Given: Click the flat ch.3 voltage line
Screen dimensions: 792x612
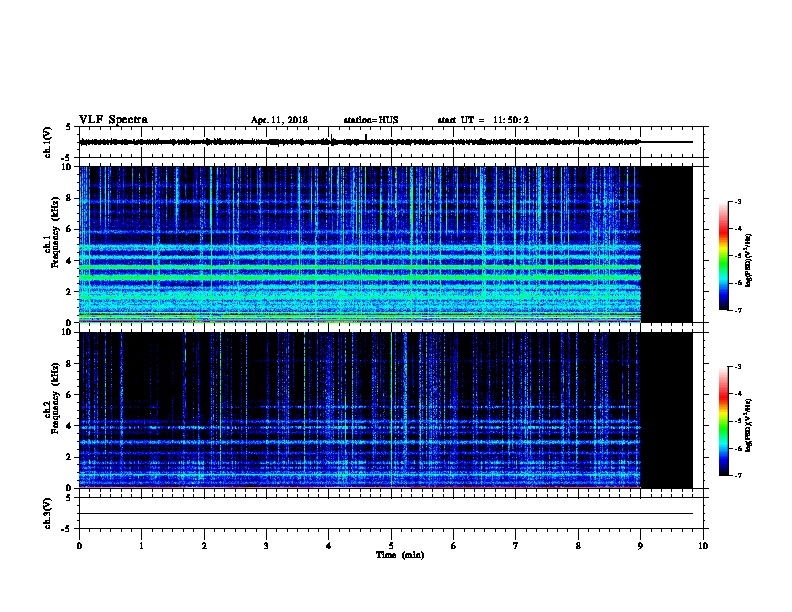Looking at the screenshot, I should [x=386, y=514].
